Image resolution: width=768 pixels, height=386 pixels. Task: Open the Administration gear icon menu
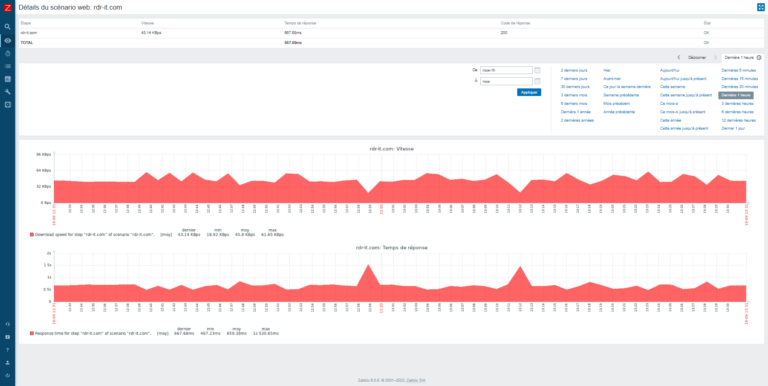pos(7,104)
